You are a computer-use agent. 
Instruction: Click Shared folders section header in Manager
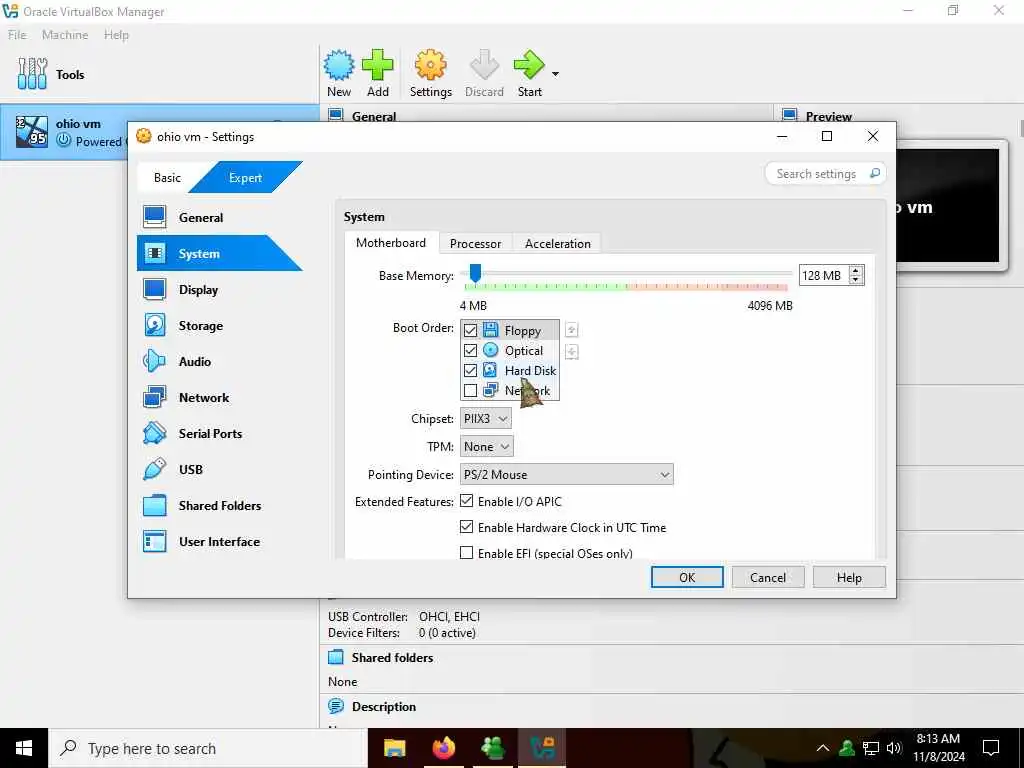pos(392,658)
